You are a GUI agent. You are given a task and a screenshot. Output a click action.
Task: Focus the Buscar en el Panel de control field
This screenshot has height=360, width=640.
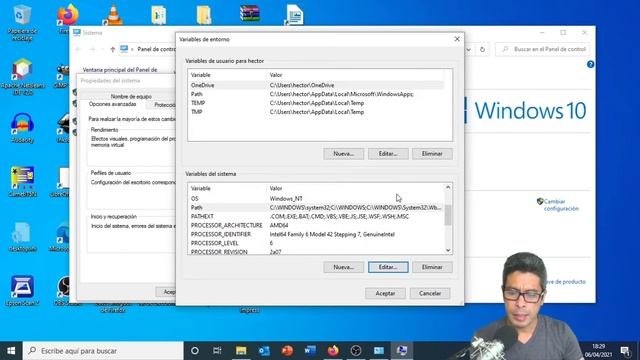543,49
